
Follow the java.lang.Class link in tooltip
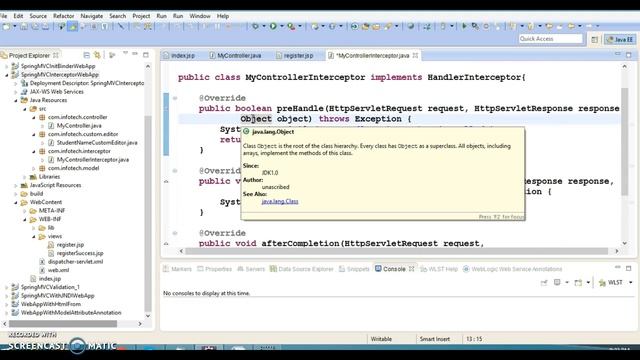pos(280,201)
